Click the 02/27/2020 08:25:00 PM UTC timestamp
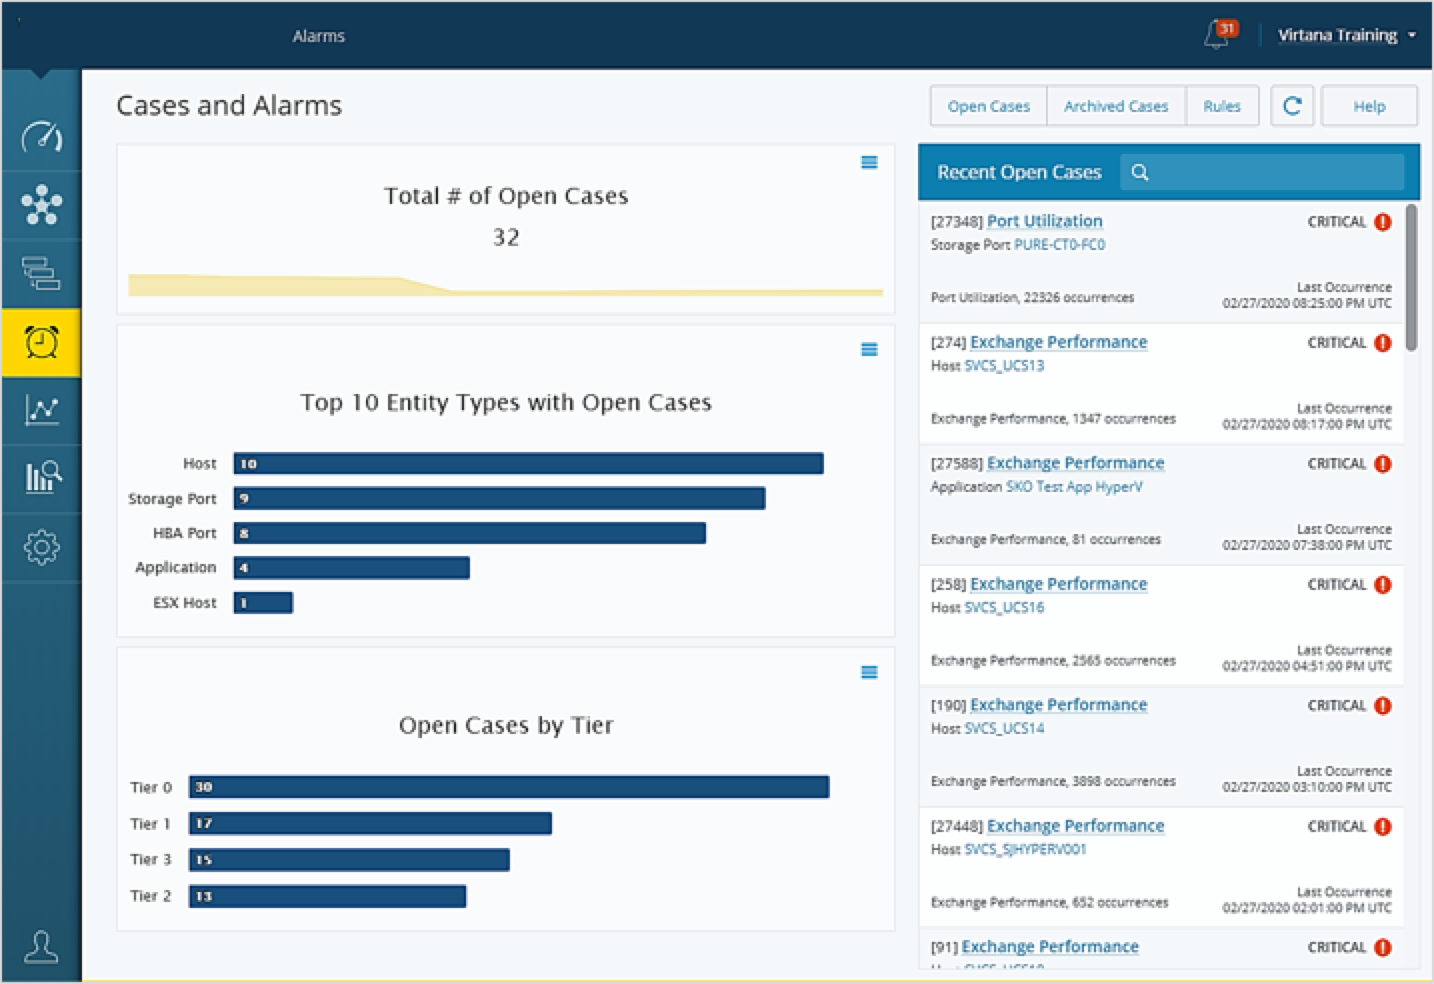The image size is (1434, 984). [1306, 303]
